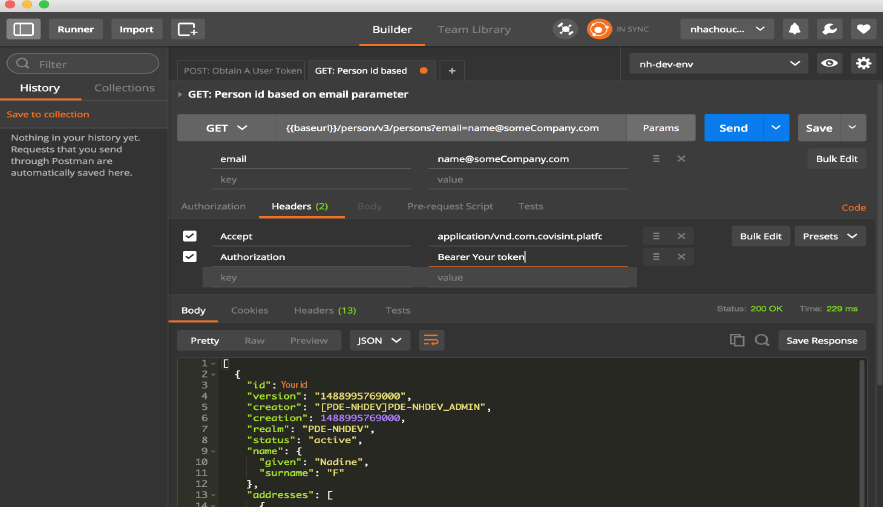Switch to the Collections tab
The width and height of the screenshot is (883, 511).
[x=124, y=88]
